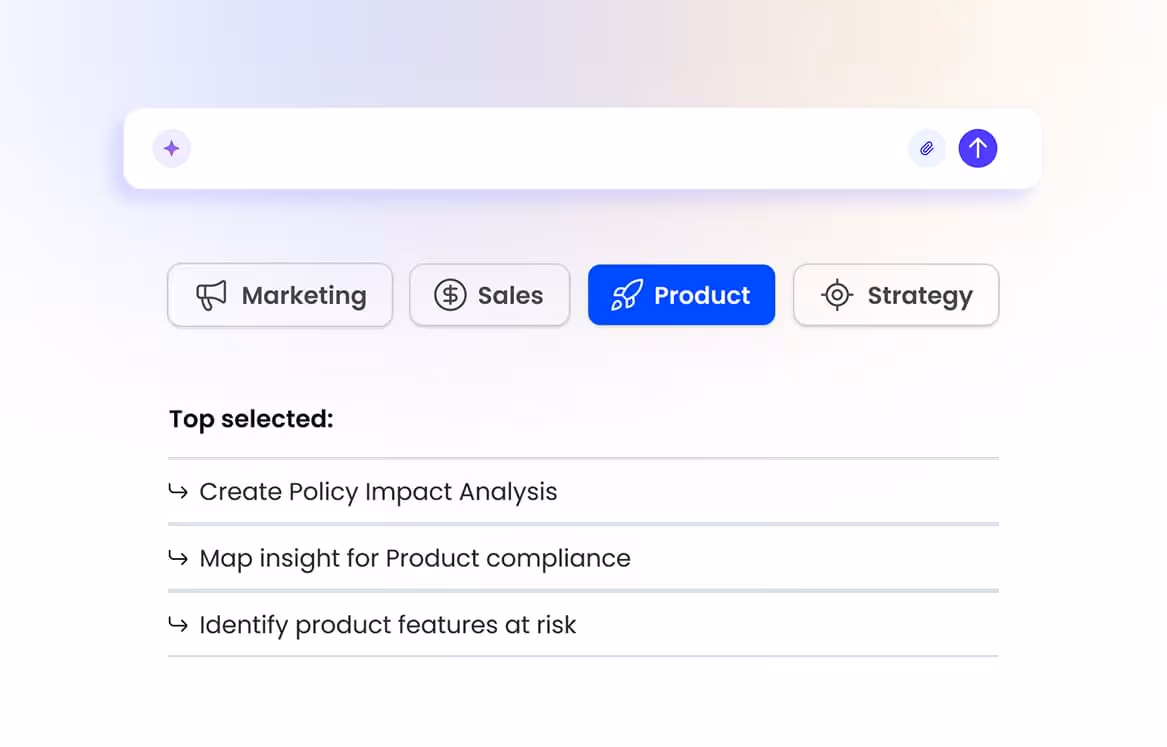Select the Sales category tab
Screen dimensions: 1167x747
pos(490,295)
